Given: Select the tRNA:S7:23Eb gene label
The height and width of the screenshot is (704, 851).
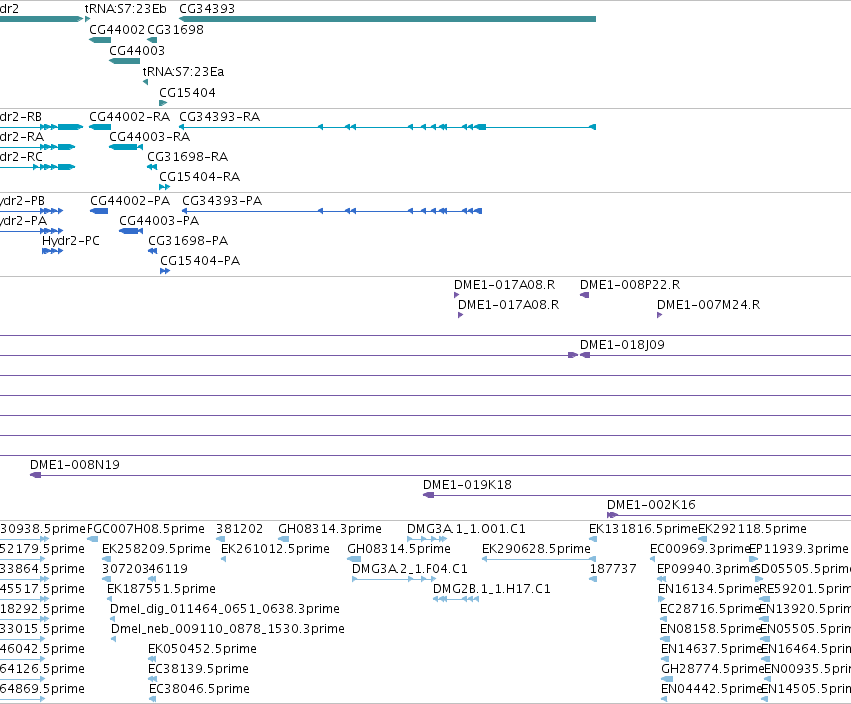Looking at the screenshot, I should (125, 9).
